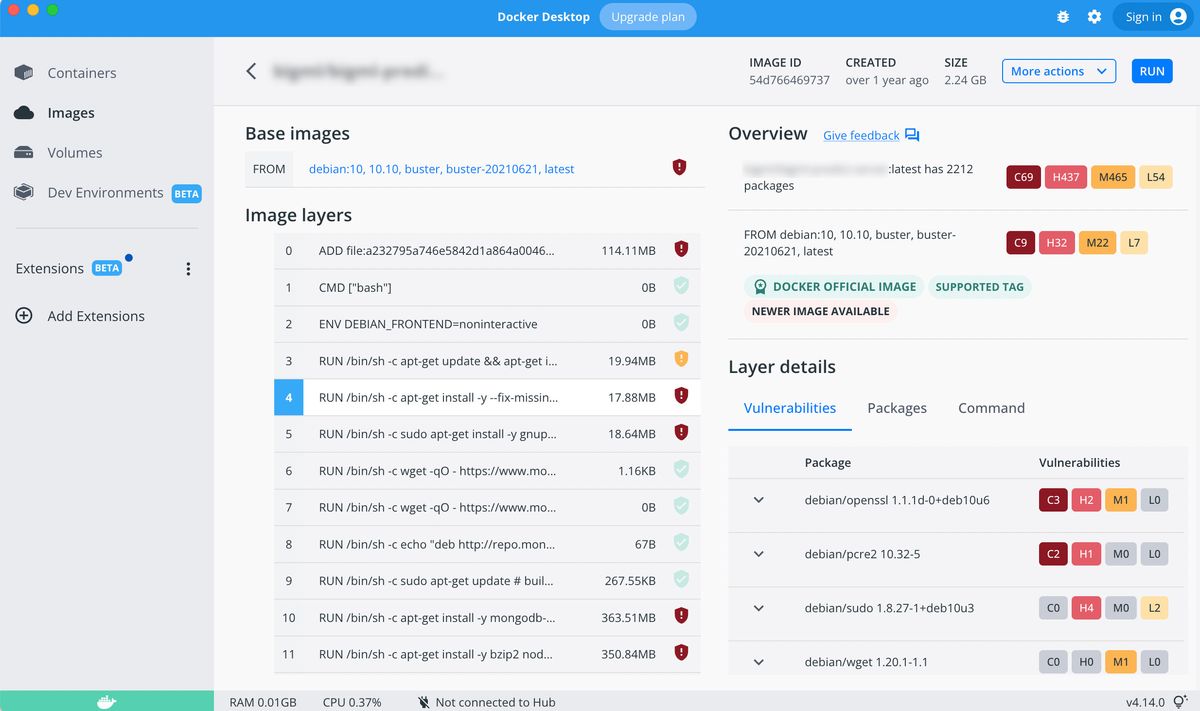Click the H1 badge on the pcre2 row
This screenshot has height=711, width=1200.
tap(1087, 553)
